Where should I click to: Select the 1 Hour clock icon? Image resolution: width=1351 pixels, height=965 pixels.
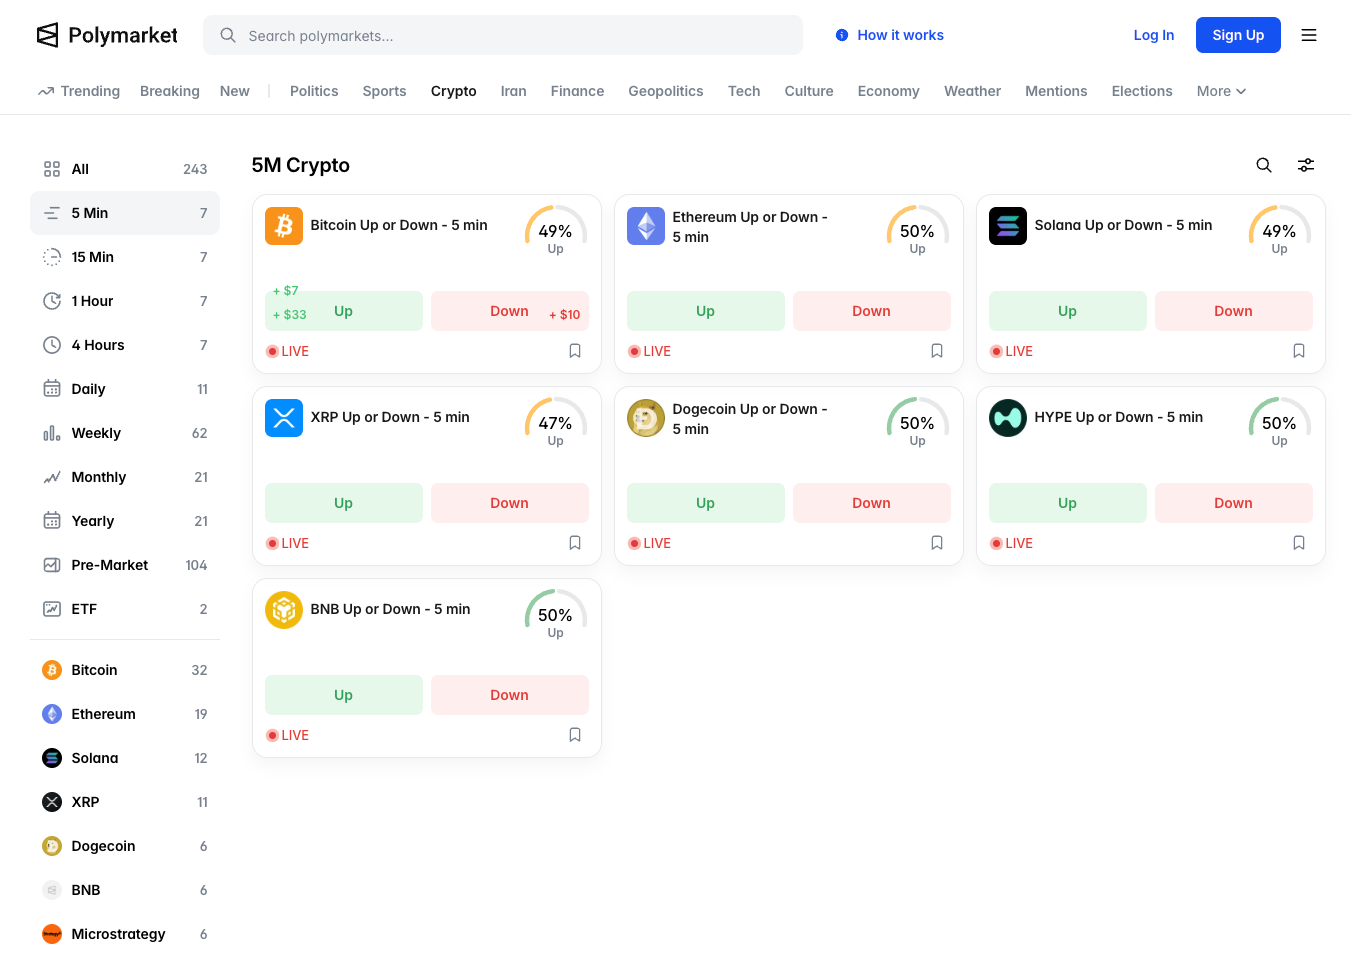52,301
